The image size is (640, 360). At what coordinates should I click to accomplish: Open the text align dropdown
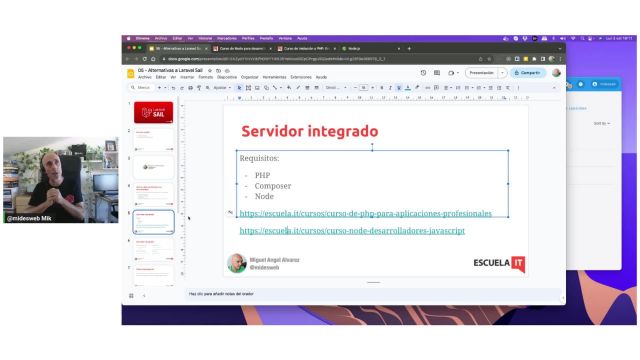448,88
